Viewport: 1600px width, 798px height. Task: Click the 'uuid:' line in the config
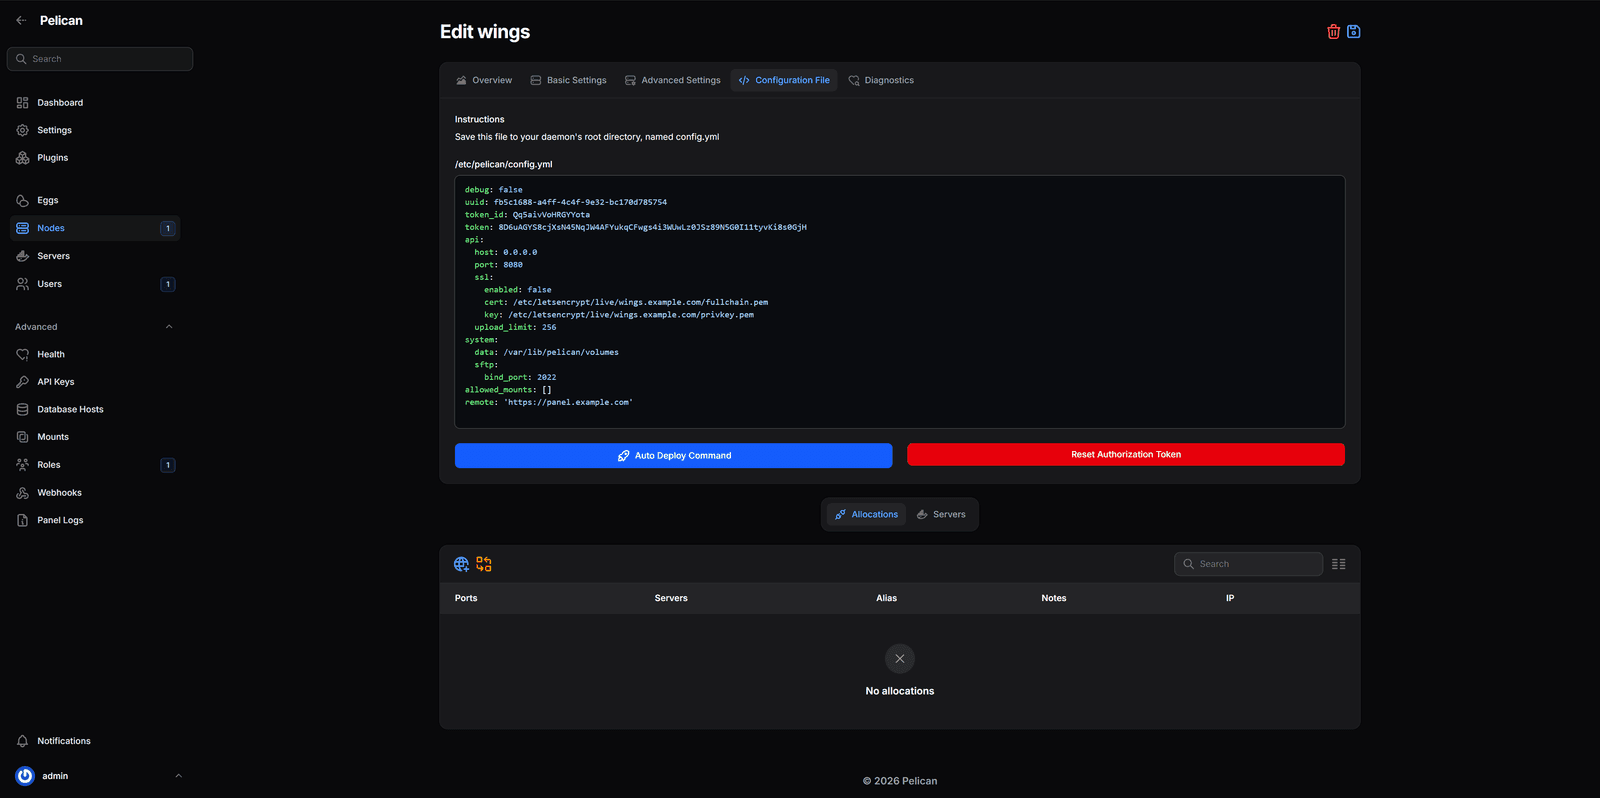pos(566,202)
